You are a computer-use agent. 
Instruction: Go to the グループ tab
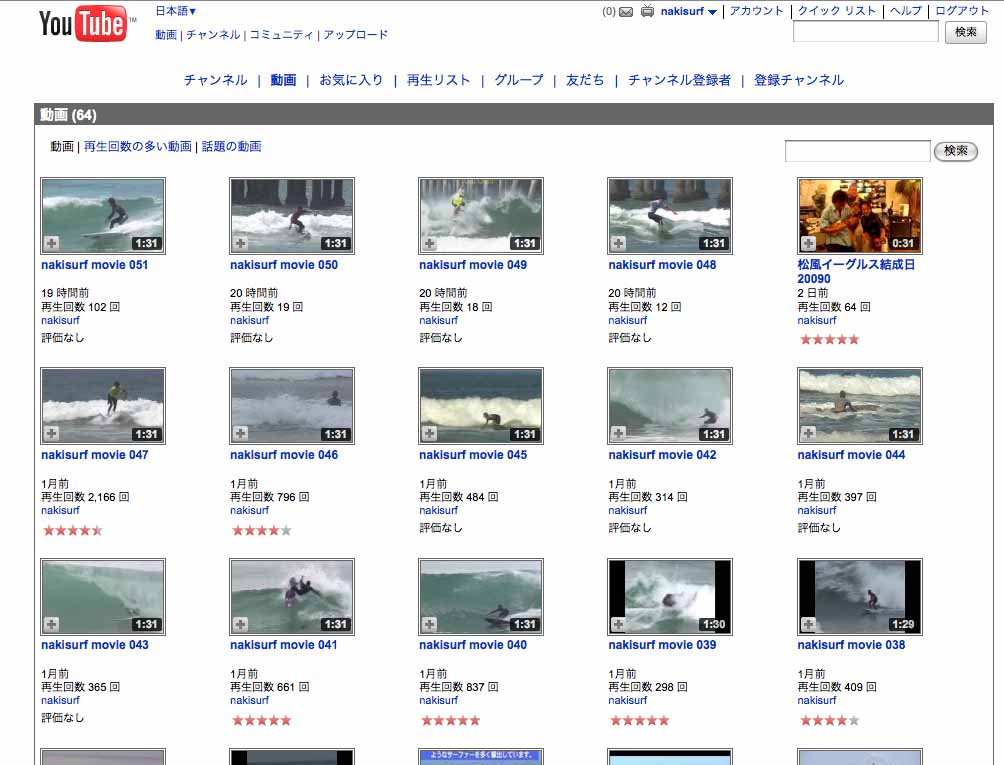point(519,80)
